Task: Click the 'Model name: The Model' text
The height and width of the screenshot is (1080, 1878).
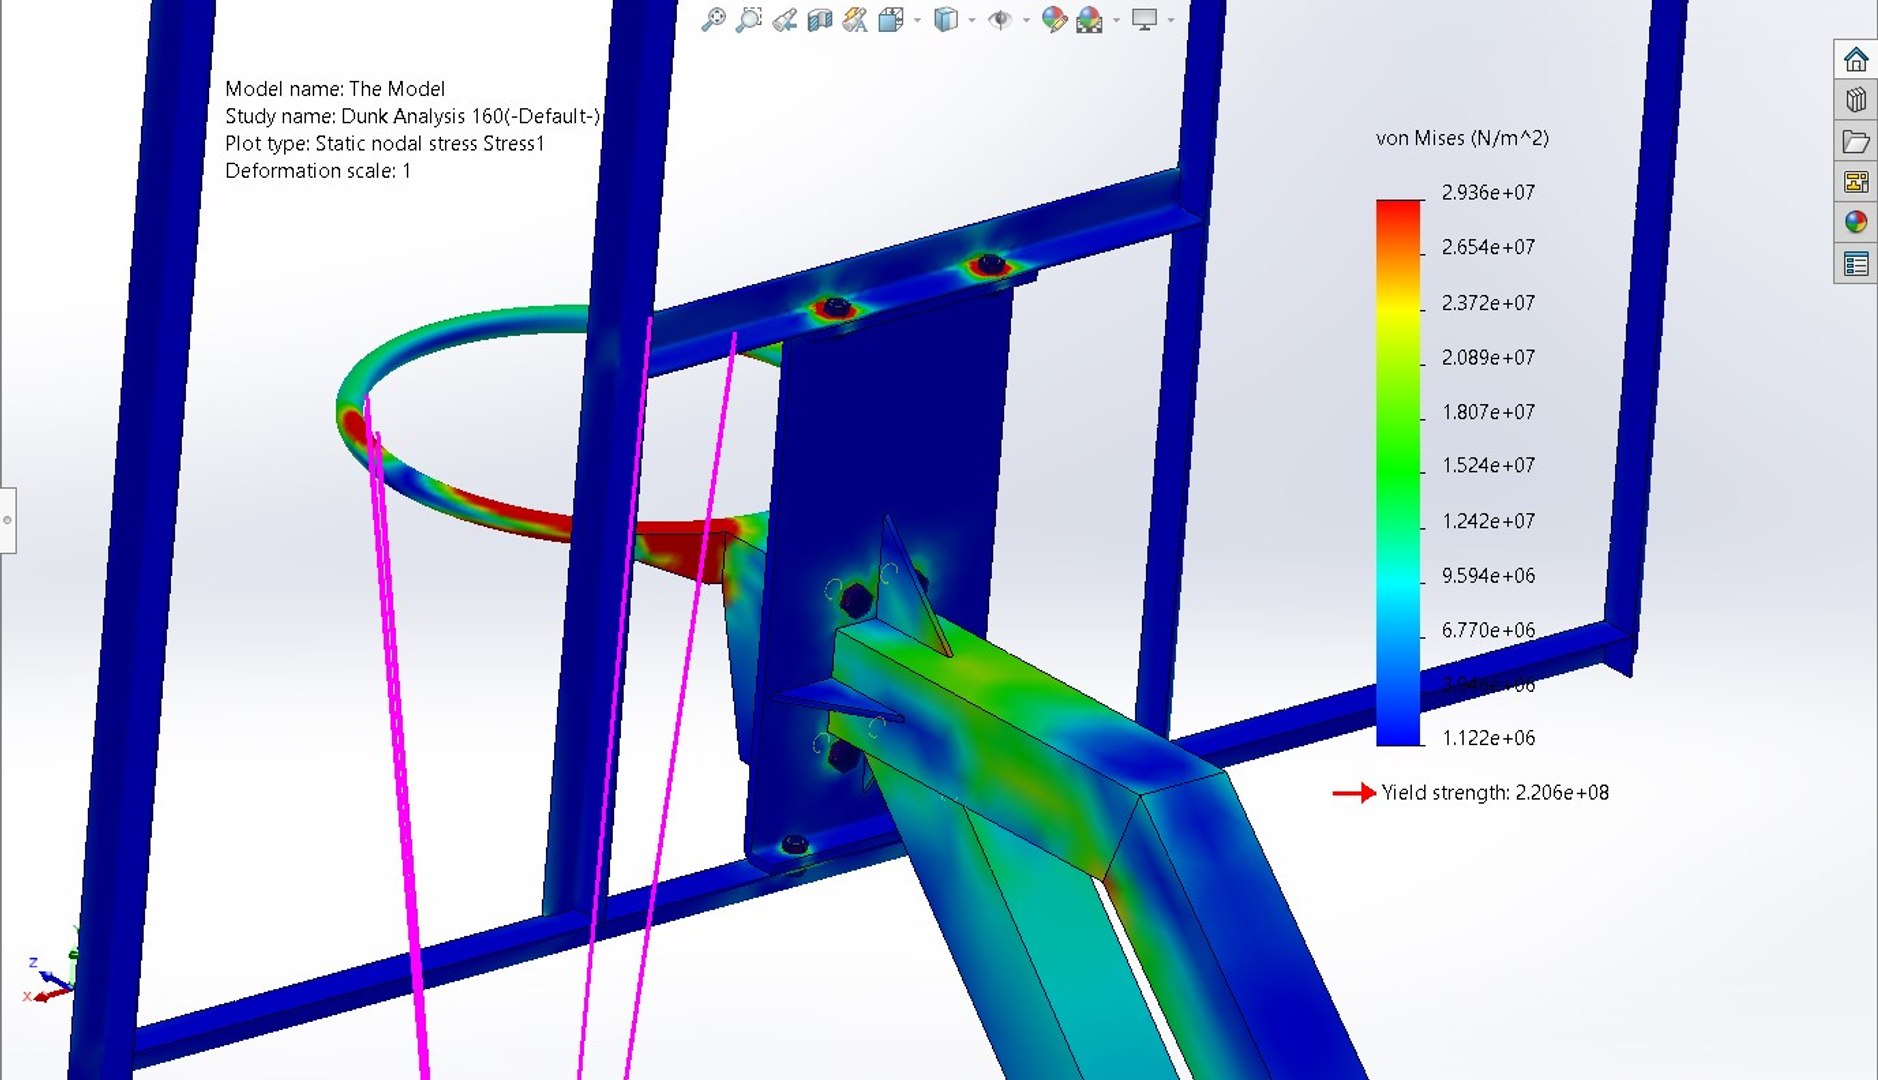Action: pos(335,89)
